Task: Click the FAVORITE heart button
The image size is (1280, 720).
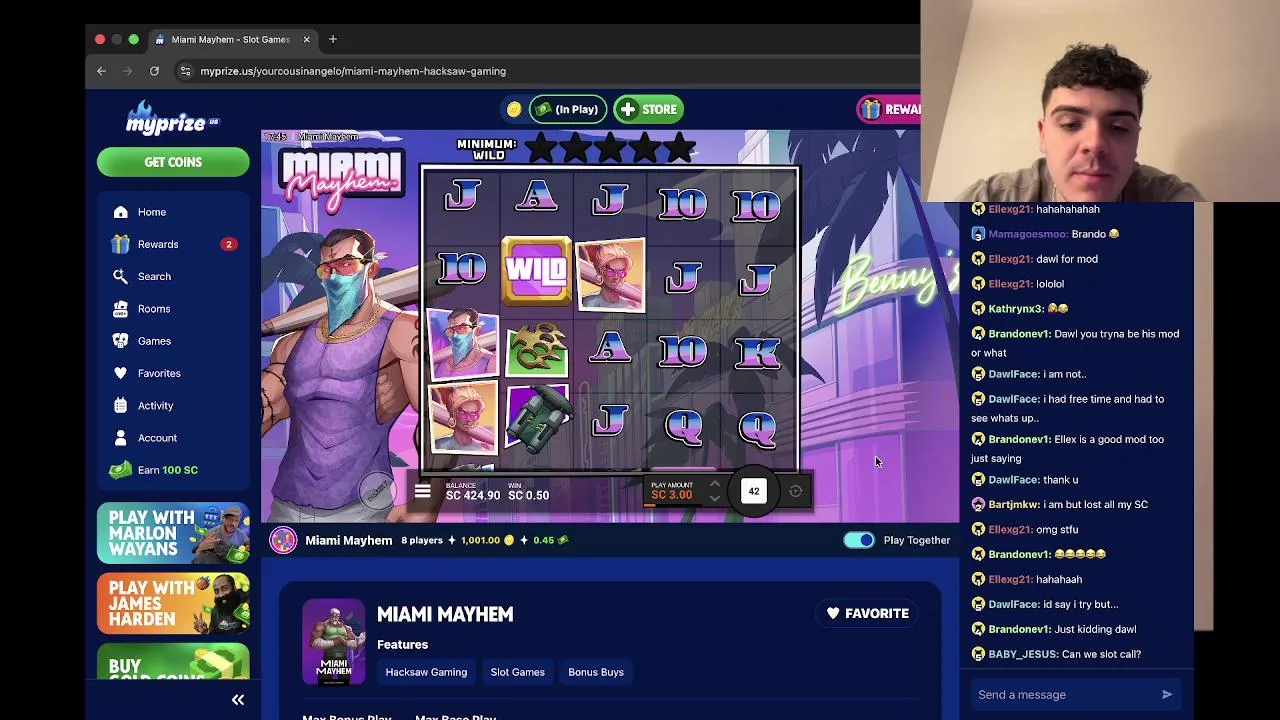Action: [867, 613]
